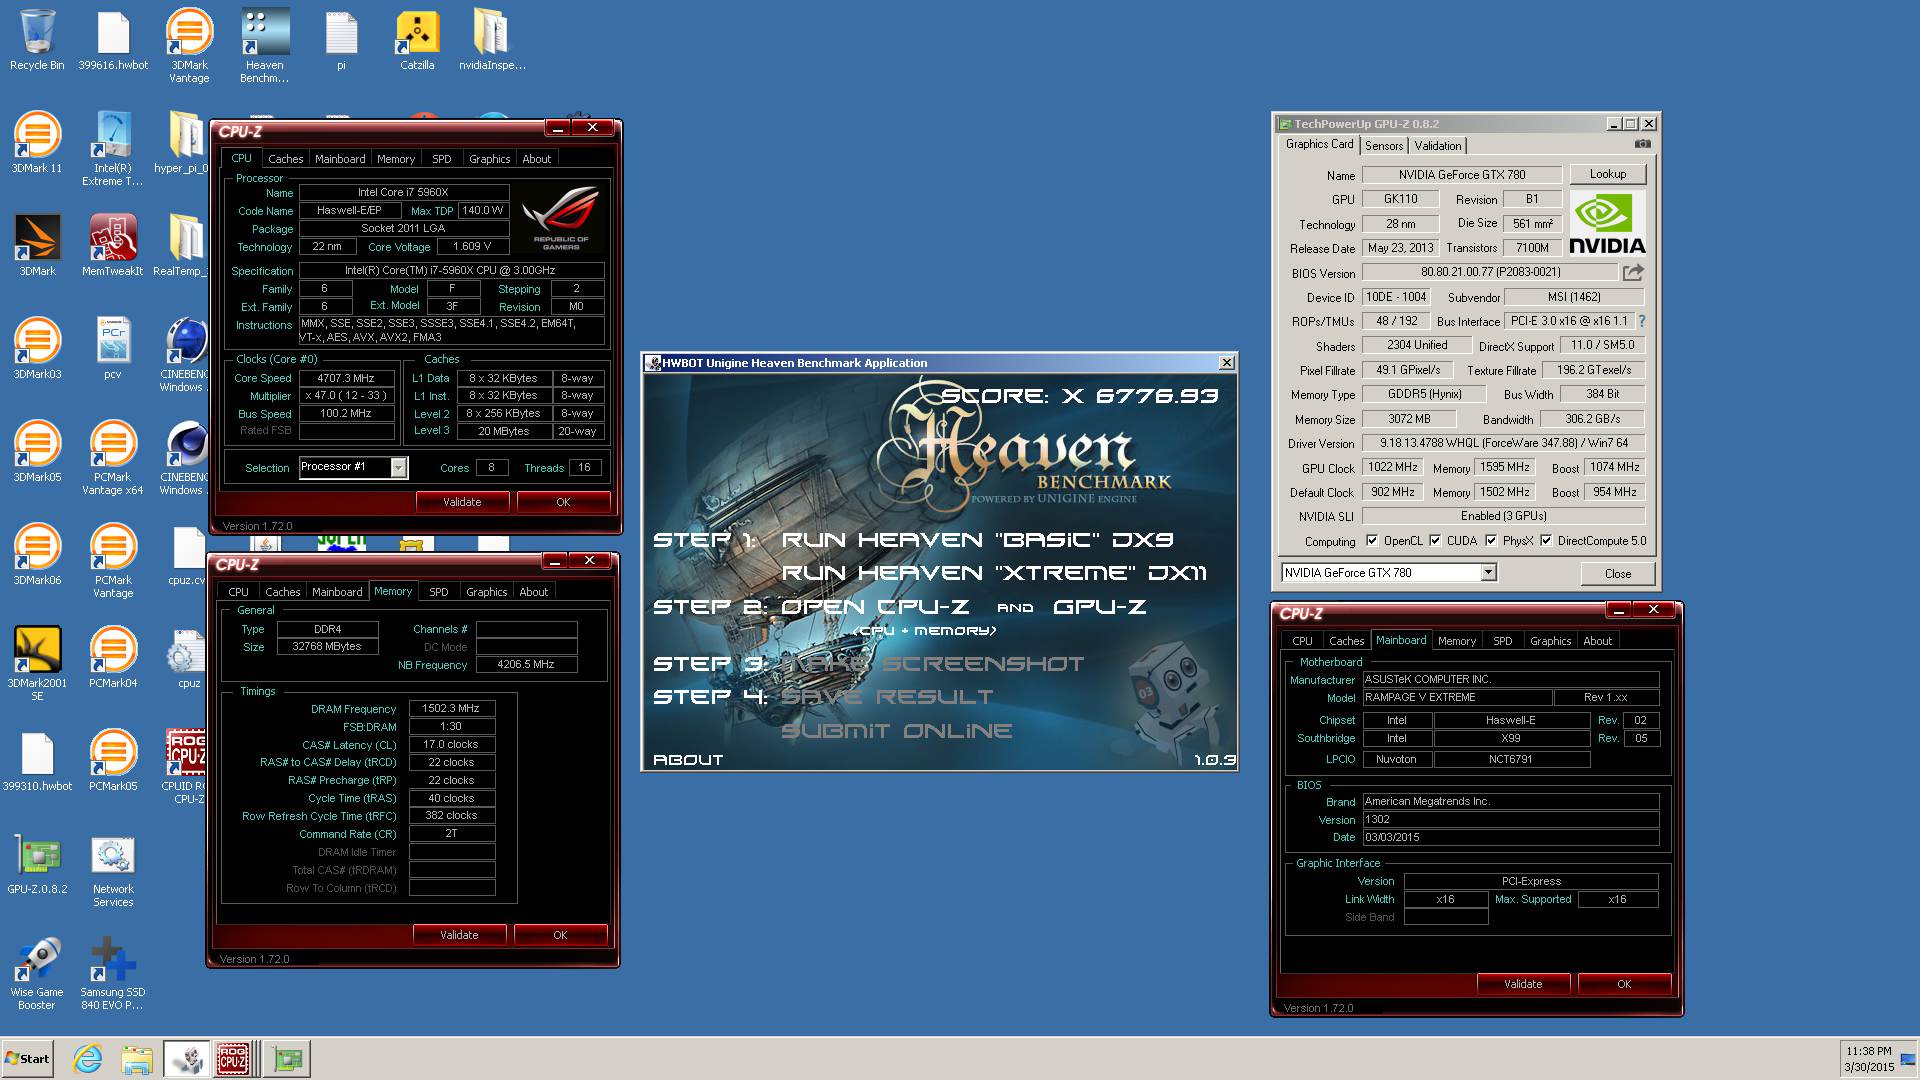Open Windows Explorer from taskbar
Screen dimensions: 1920x1080
point(137,1058)
